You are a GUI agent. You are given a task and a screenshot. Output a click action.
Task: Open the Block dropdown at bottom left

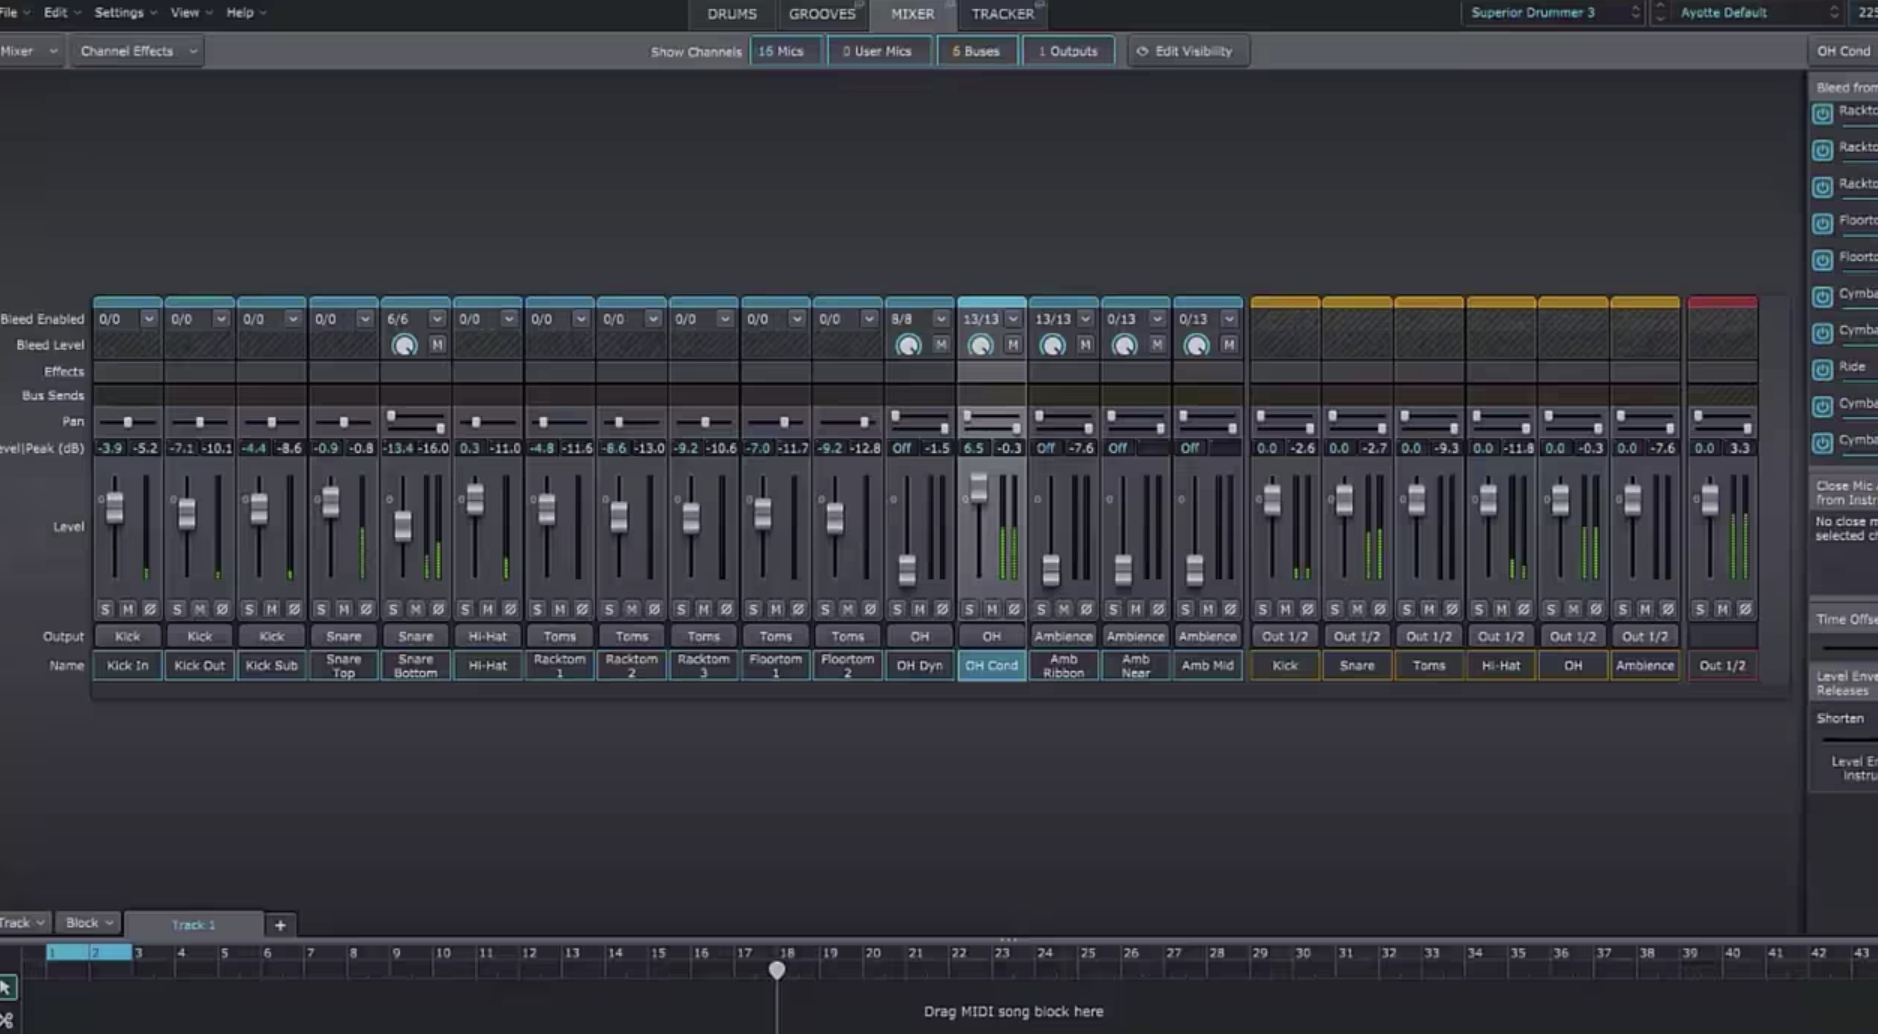point(87,922)
